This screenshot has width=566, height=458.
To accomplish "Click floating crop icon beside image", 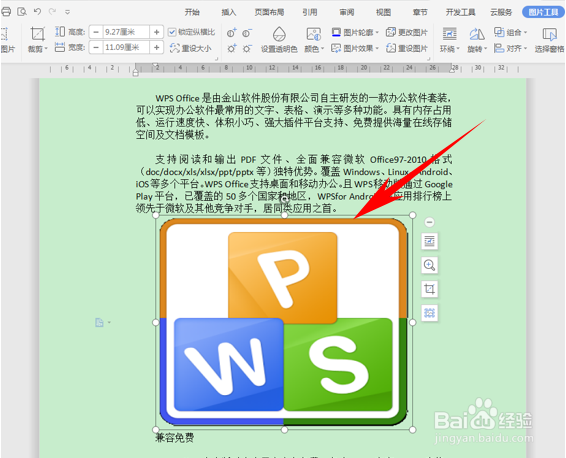I will 430,289.
